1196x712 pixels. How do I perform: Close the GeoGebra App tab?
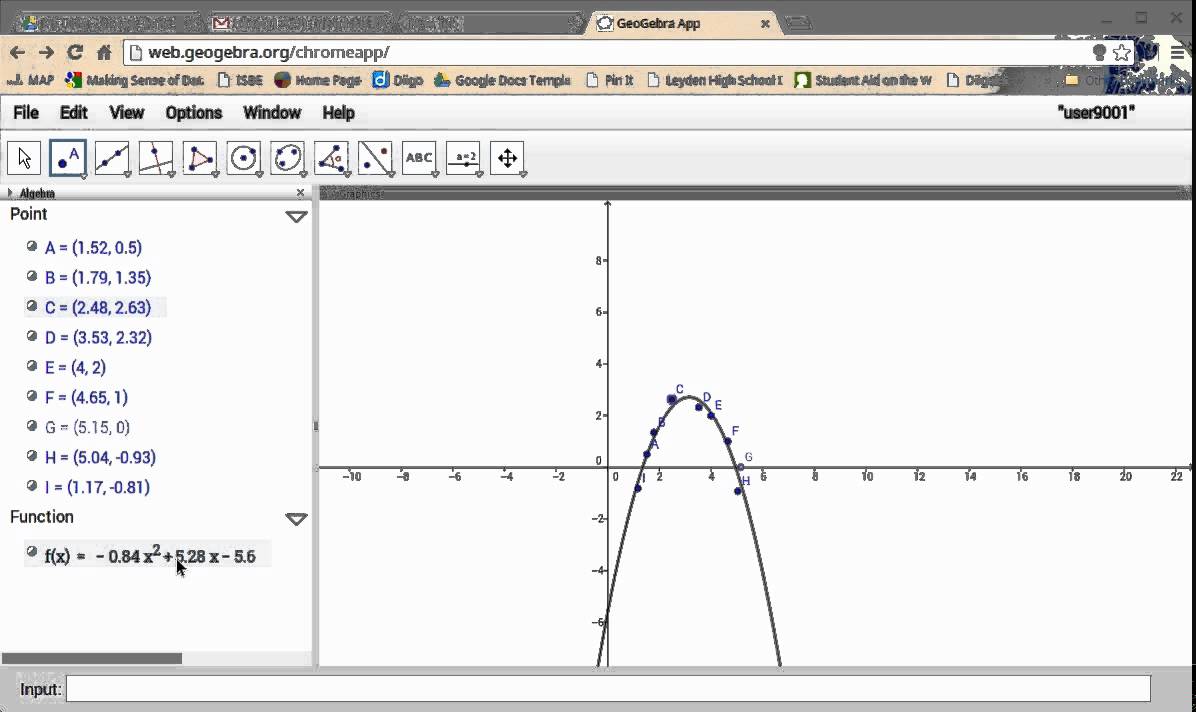pos(765,24)
